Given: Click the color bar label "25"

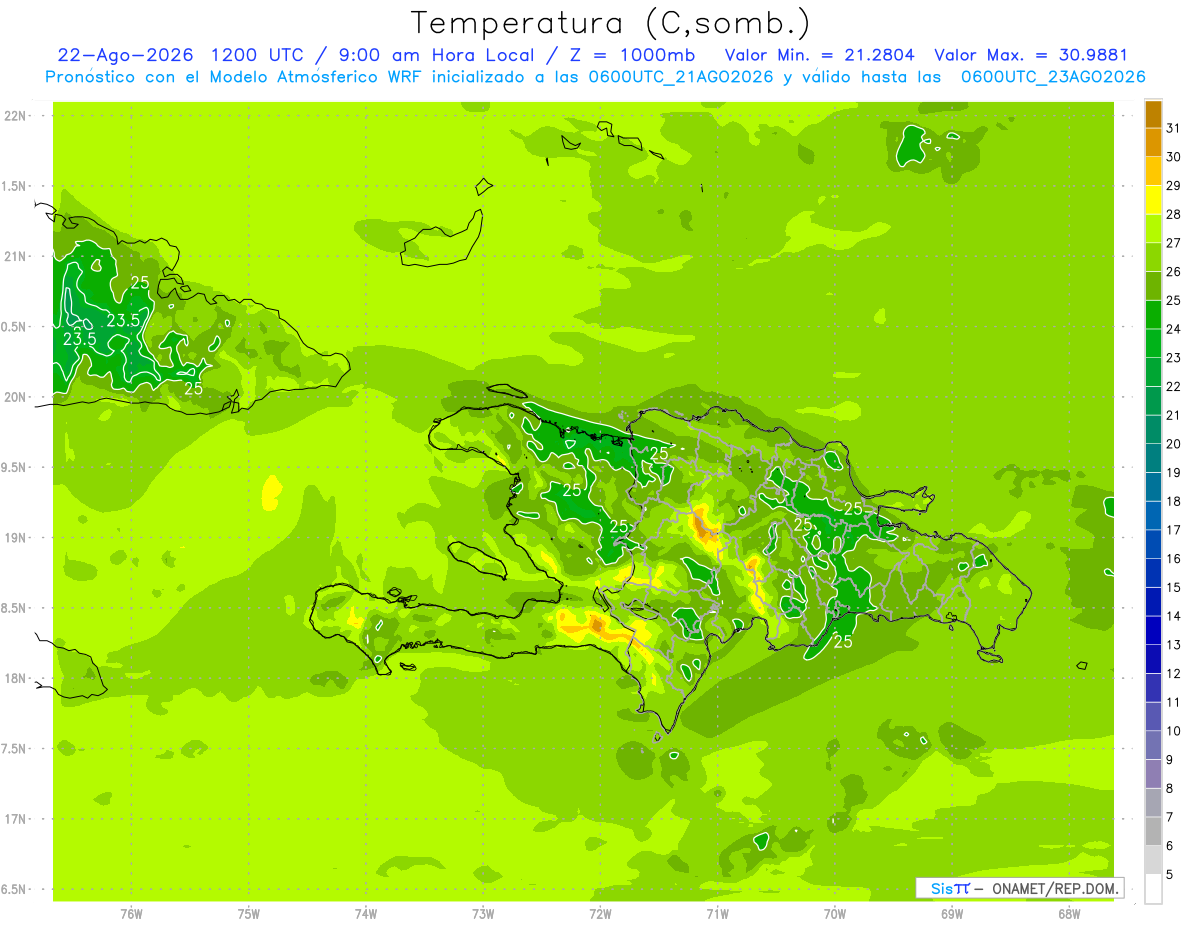Looking at the screenshot, I should point(1174,300).
